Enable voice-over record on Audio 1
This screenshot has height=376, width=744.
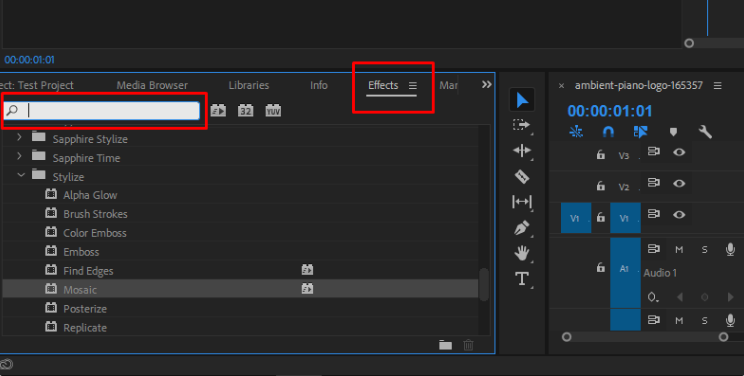(x=730, y=249)
